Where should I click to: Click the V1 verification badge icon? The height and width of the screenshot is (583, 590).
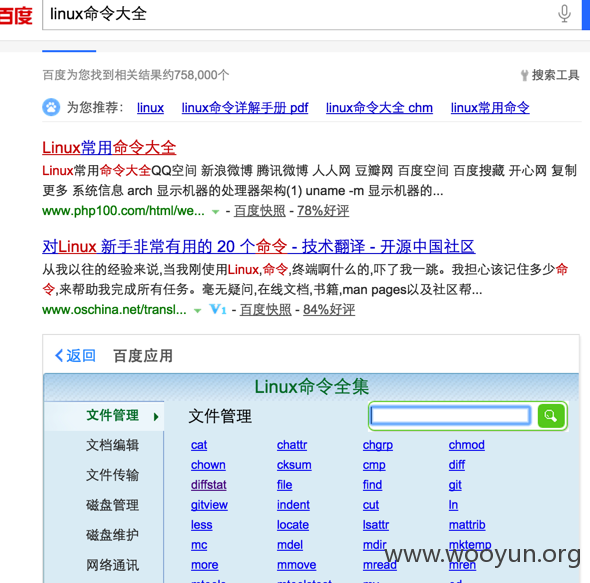tap(218, 310)
